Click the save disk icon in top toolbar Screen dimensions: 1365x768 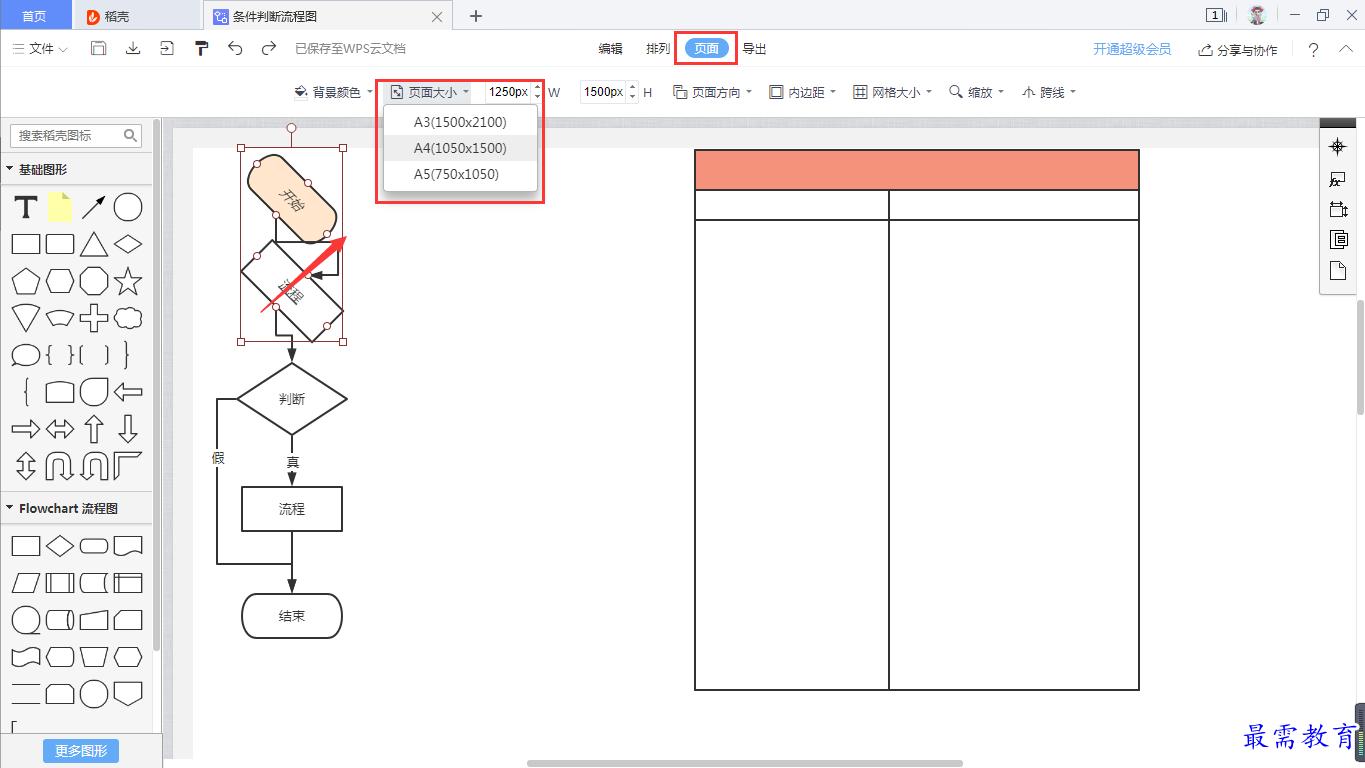pyautogui.click(x=98, y=48)
